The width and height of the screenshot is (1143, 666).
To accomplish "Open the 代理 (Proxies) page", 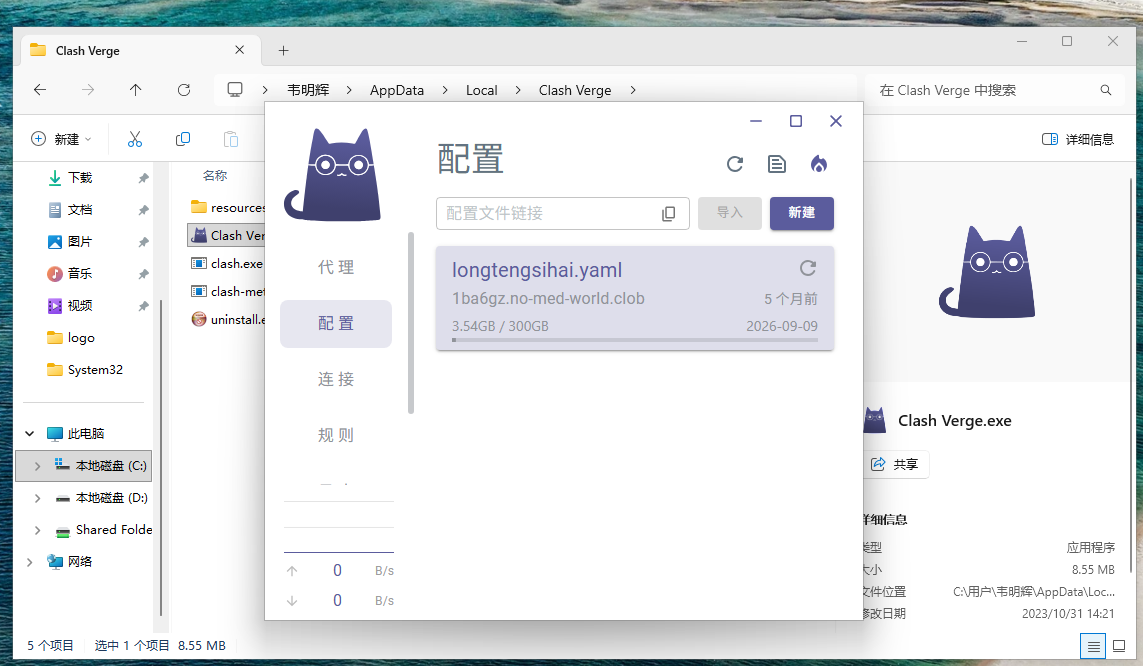I will click(x=336, y=267).
